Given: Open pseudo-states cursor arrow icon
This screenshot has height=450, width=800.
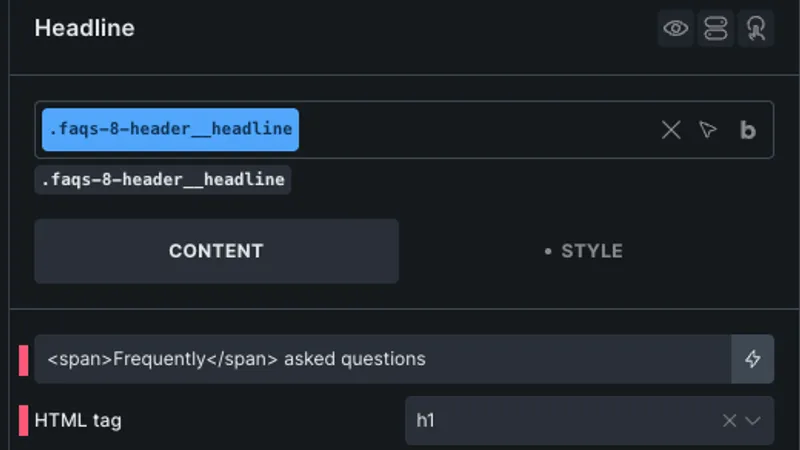Looking at the screenshot, I should 708,130.
